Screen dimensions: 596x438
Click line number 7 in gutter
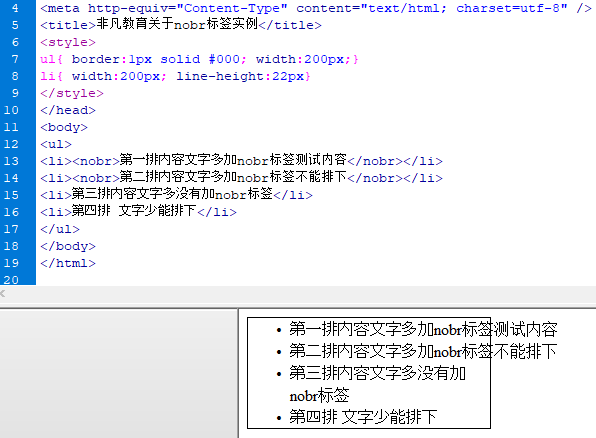(15, 59)
